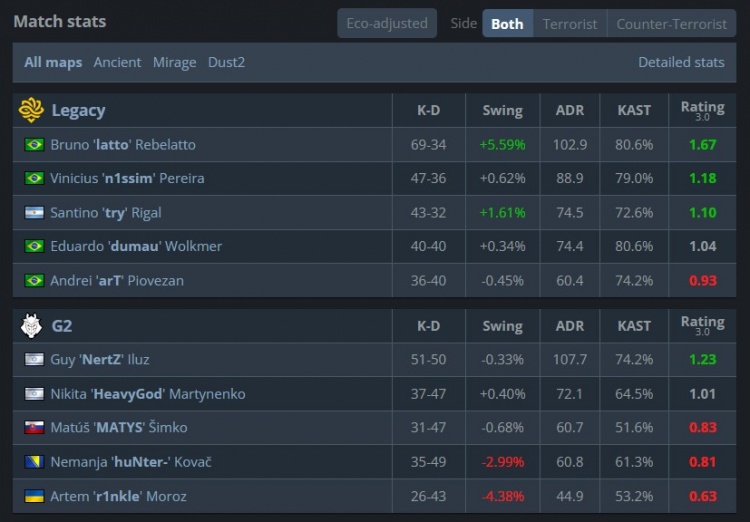The height and width of the screenshot is (522, 750).
Task: Click the Legacy table KAST column header
Action: (634, 111)
